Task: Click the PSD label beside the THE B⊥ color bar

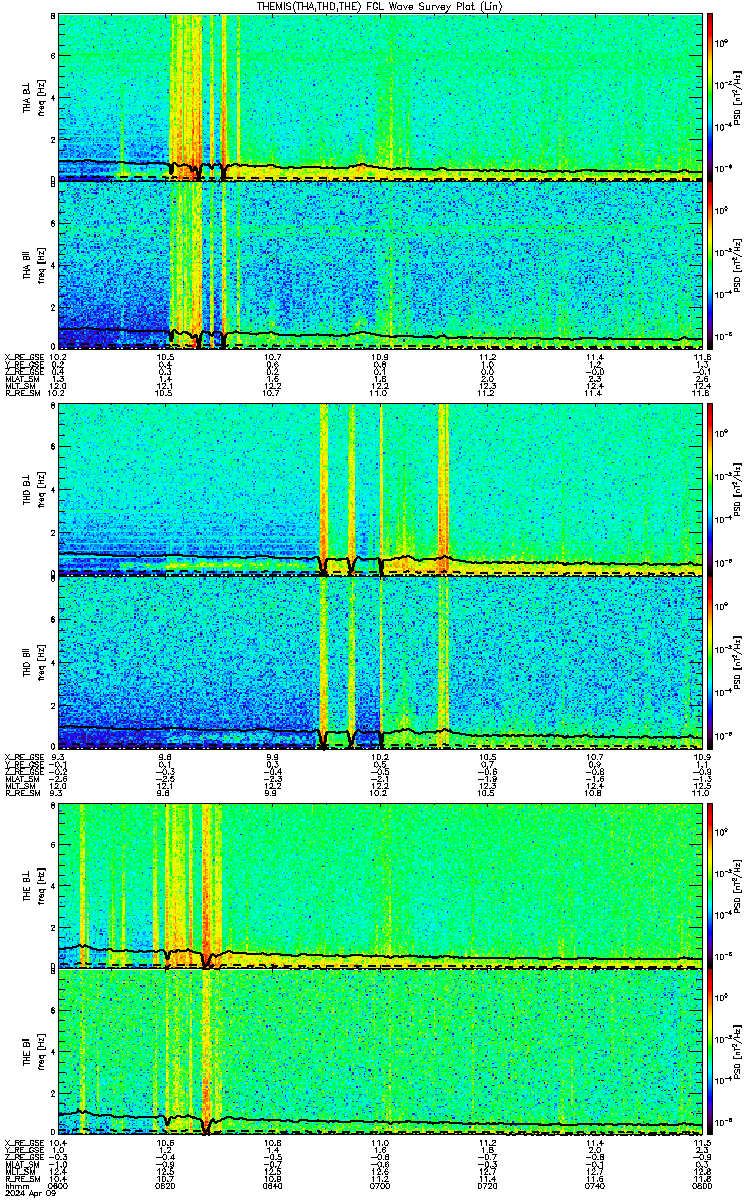Action: 737,886
